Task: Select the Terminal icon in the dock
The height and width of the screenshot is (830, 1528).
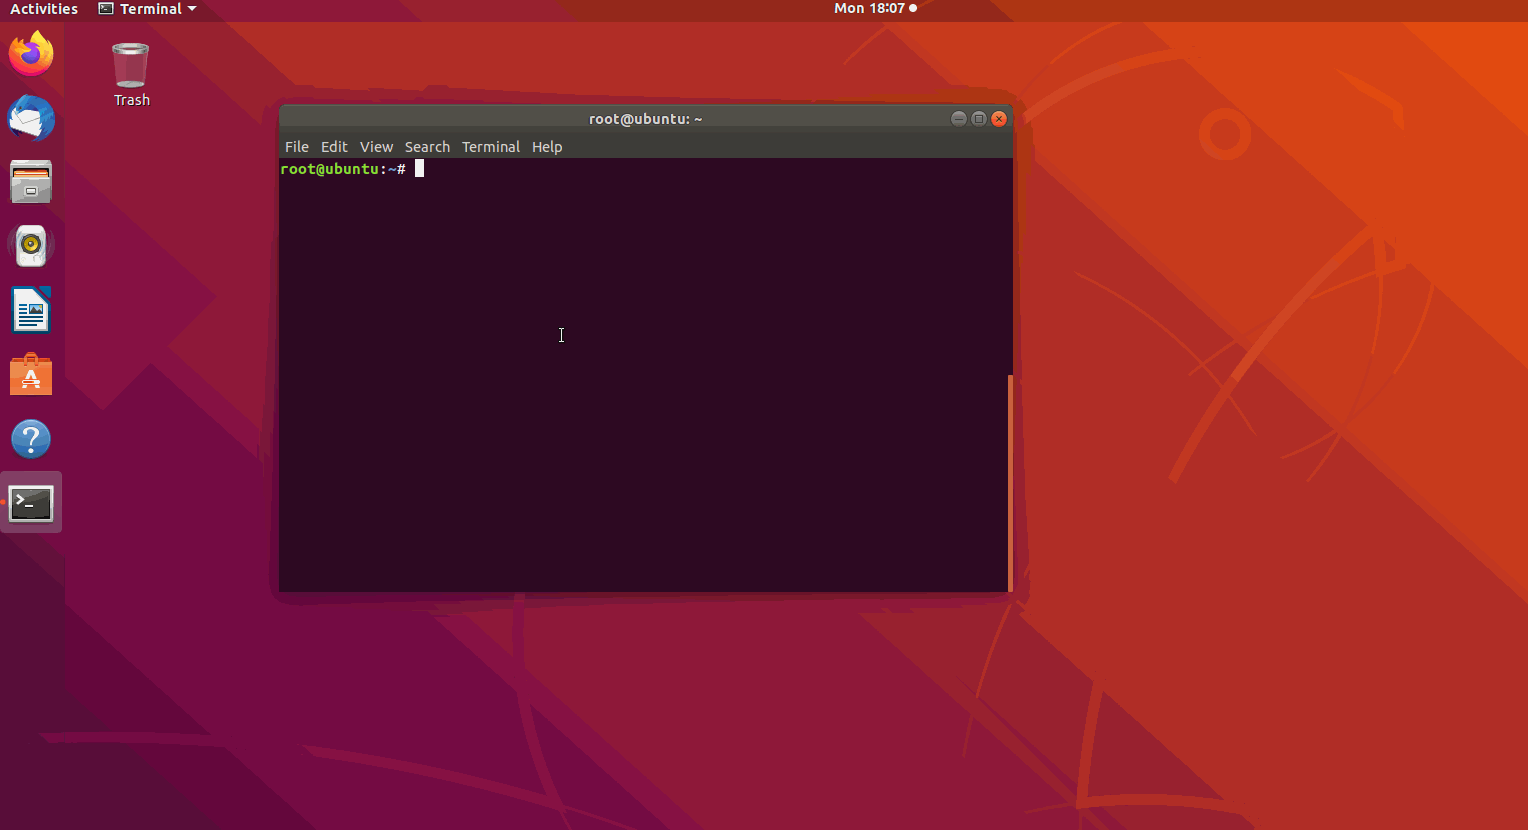Action: [31, 503]
